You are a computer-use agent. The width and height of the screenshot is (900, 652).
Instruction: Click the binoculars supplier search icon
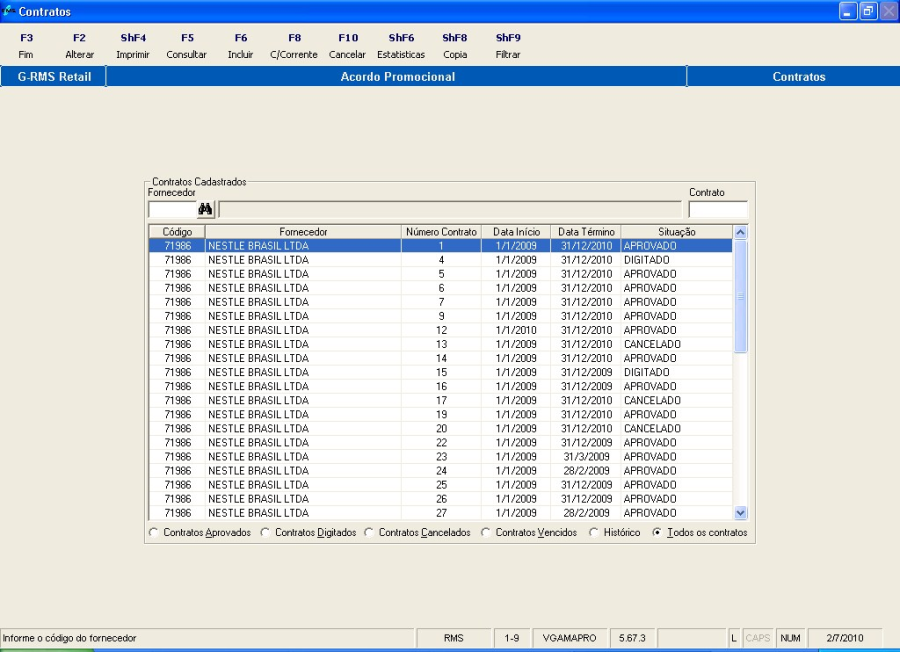click(x=205, y=209)
